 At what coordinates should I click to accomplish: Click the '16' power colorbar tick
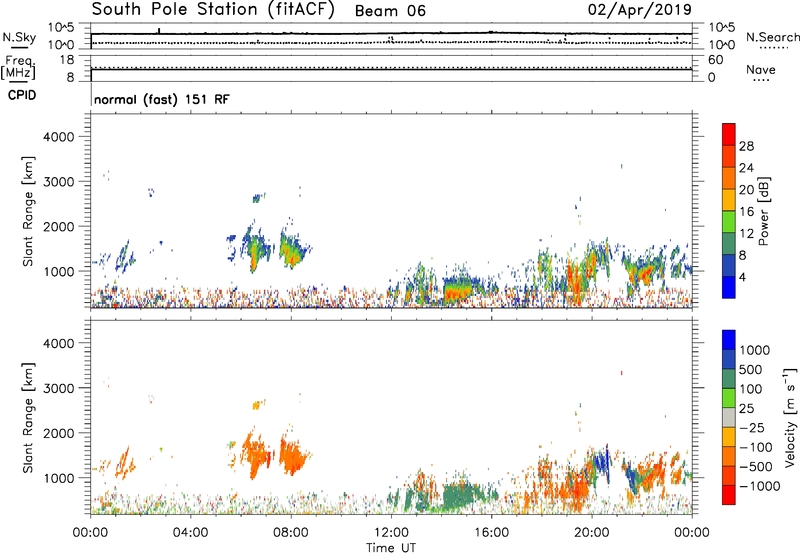tap(746, 212)
